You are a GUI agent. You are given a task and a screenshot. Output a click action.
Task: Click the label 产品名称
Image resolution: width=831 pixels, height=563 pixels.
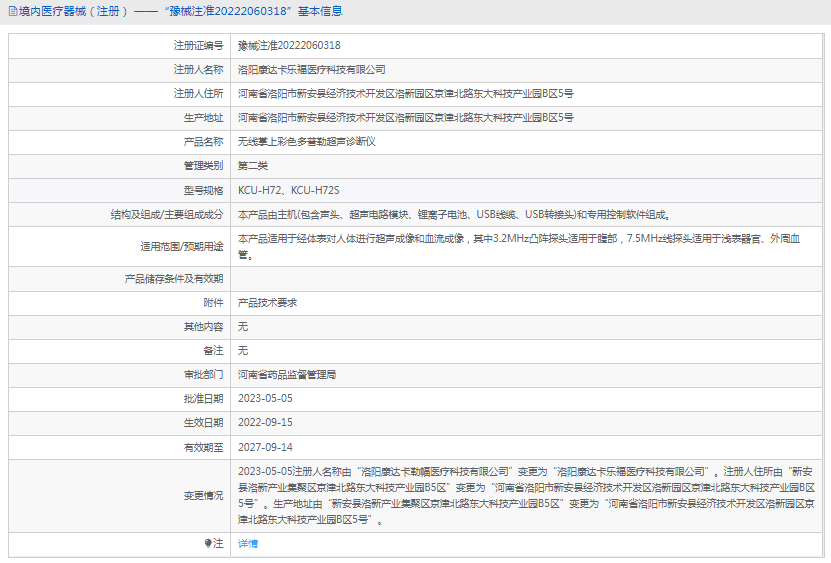point(204,142)
